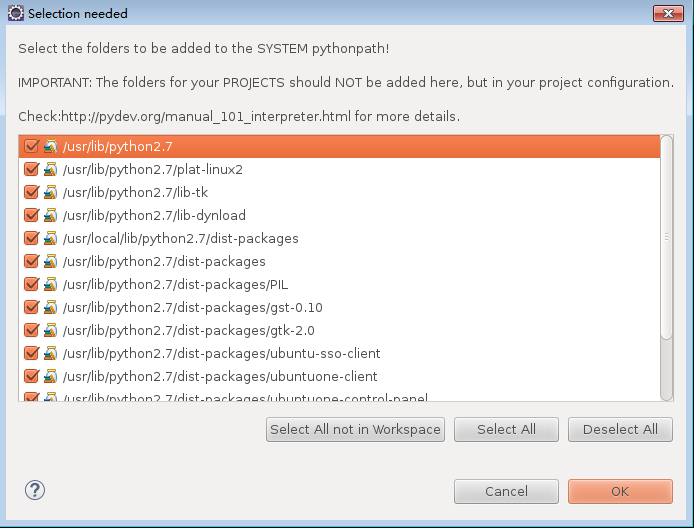Close the Selection needed dialog
694x528 pixels.
point(667,14)
